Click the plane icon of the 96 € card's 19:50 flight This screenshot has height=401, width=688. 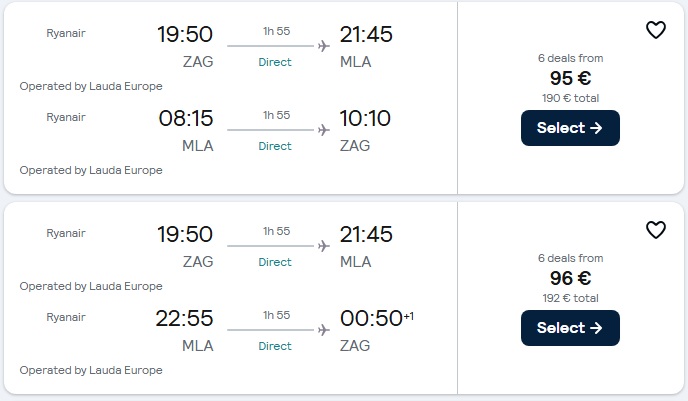pyautogui.click(x=323, y=246)
